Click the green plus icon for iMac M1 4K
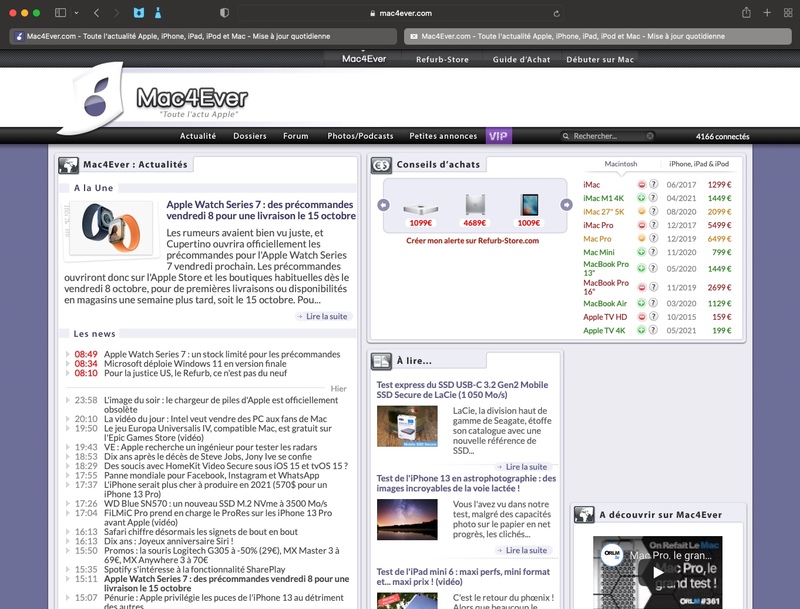 coord(642,198)
